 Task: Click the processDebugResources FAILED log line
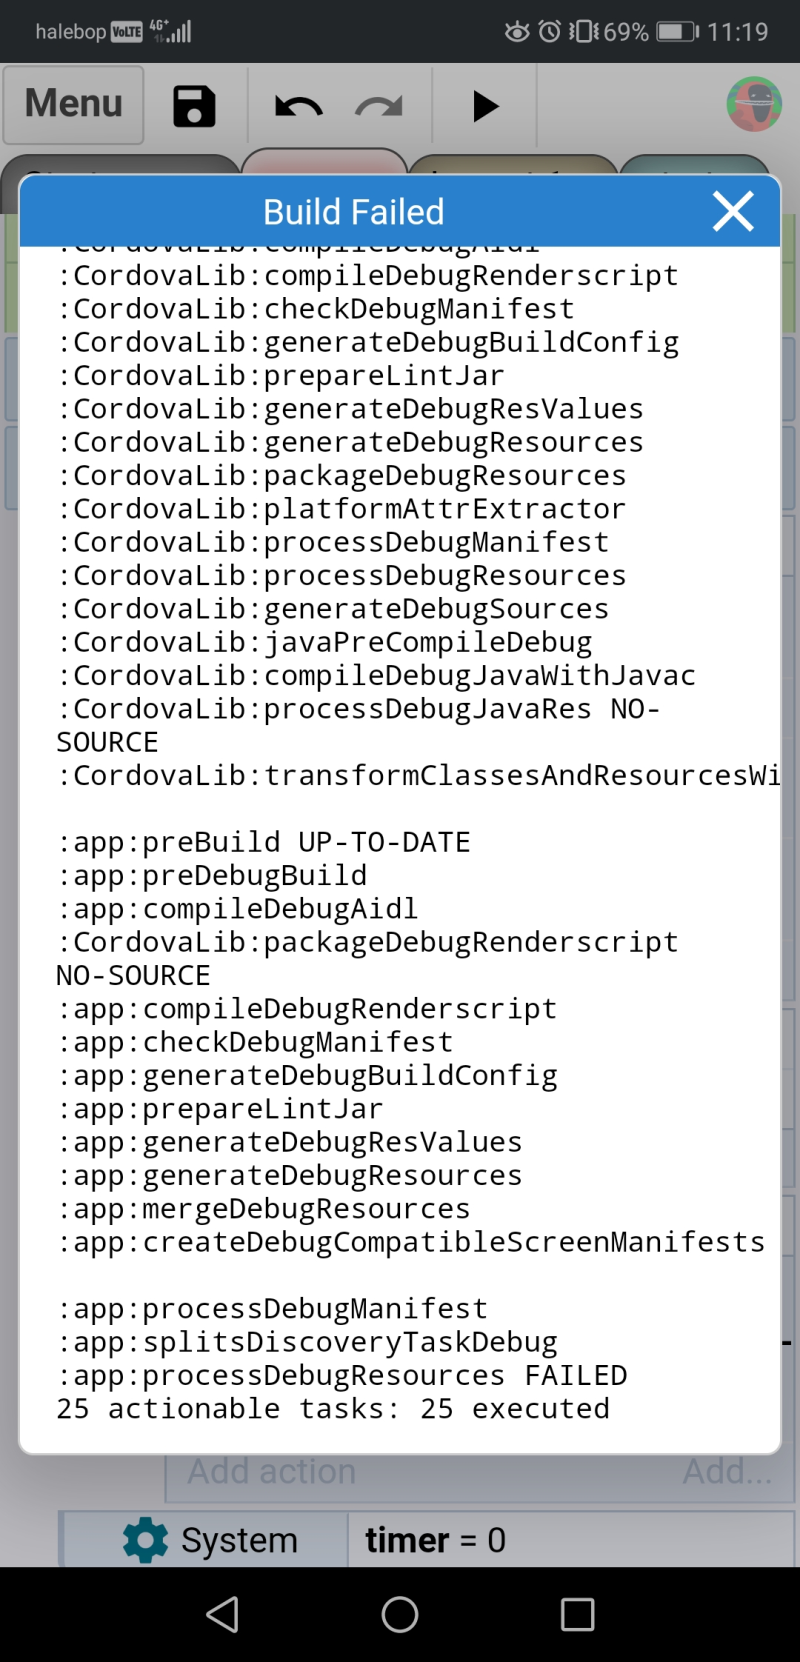point(342,1376)
